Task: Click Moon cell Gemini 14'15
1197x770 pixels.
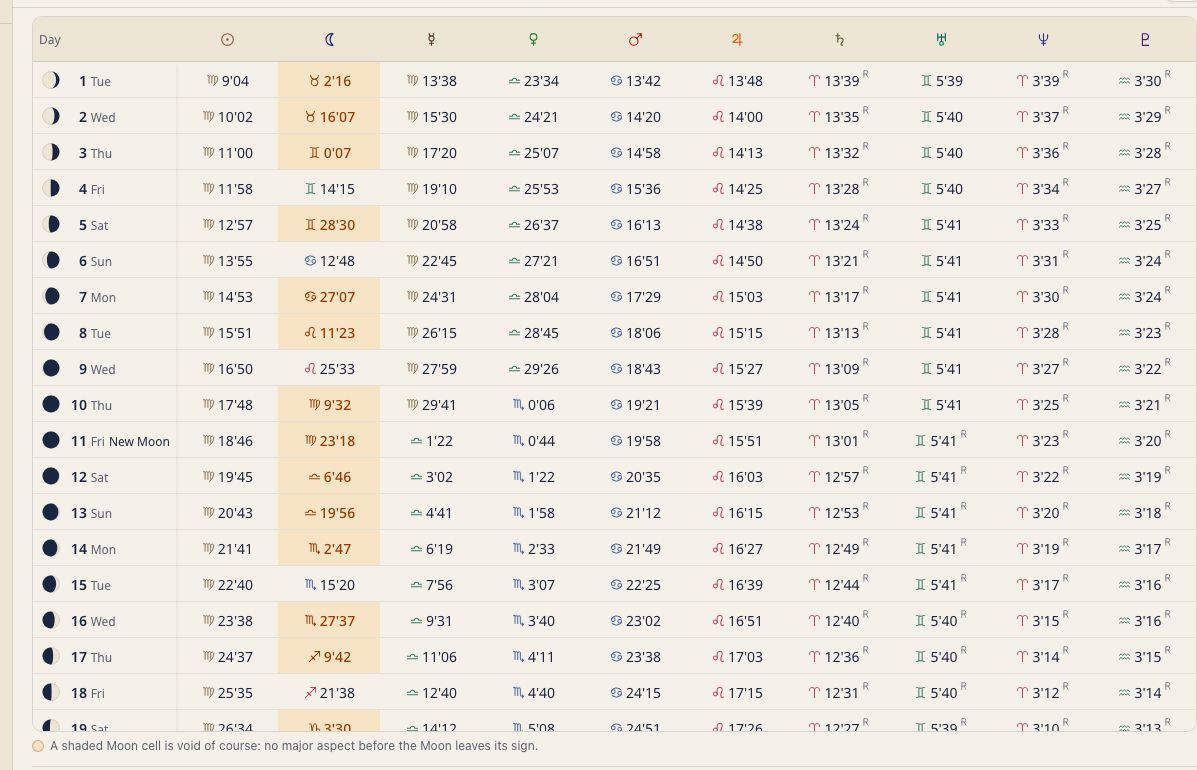Action: pyautogui.click(x=329, y=188)
